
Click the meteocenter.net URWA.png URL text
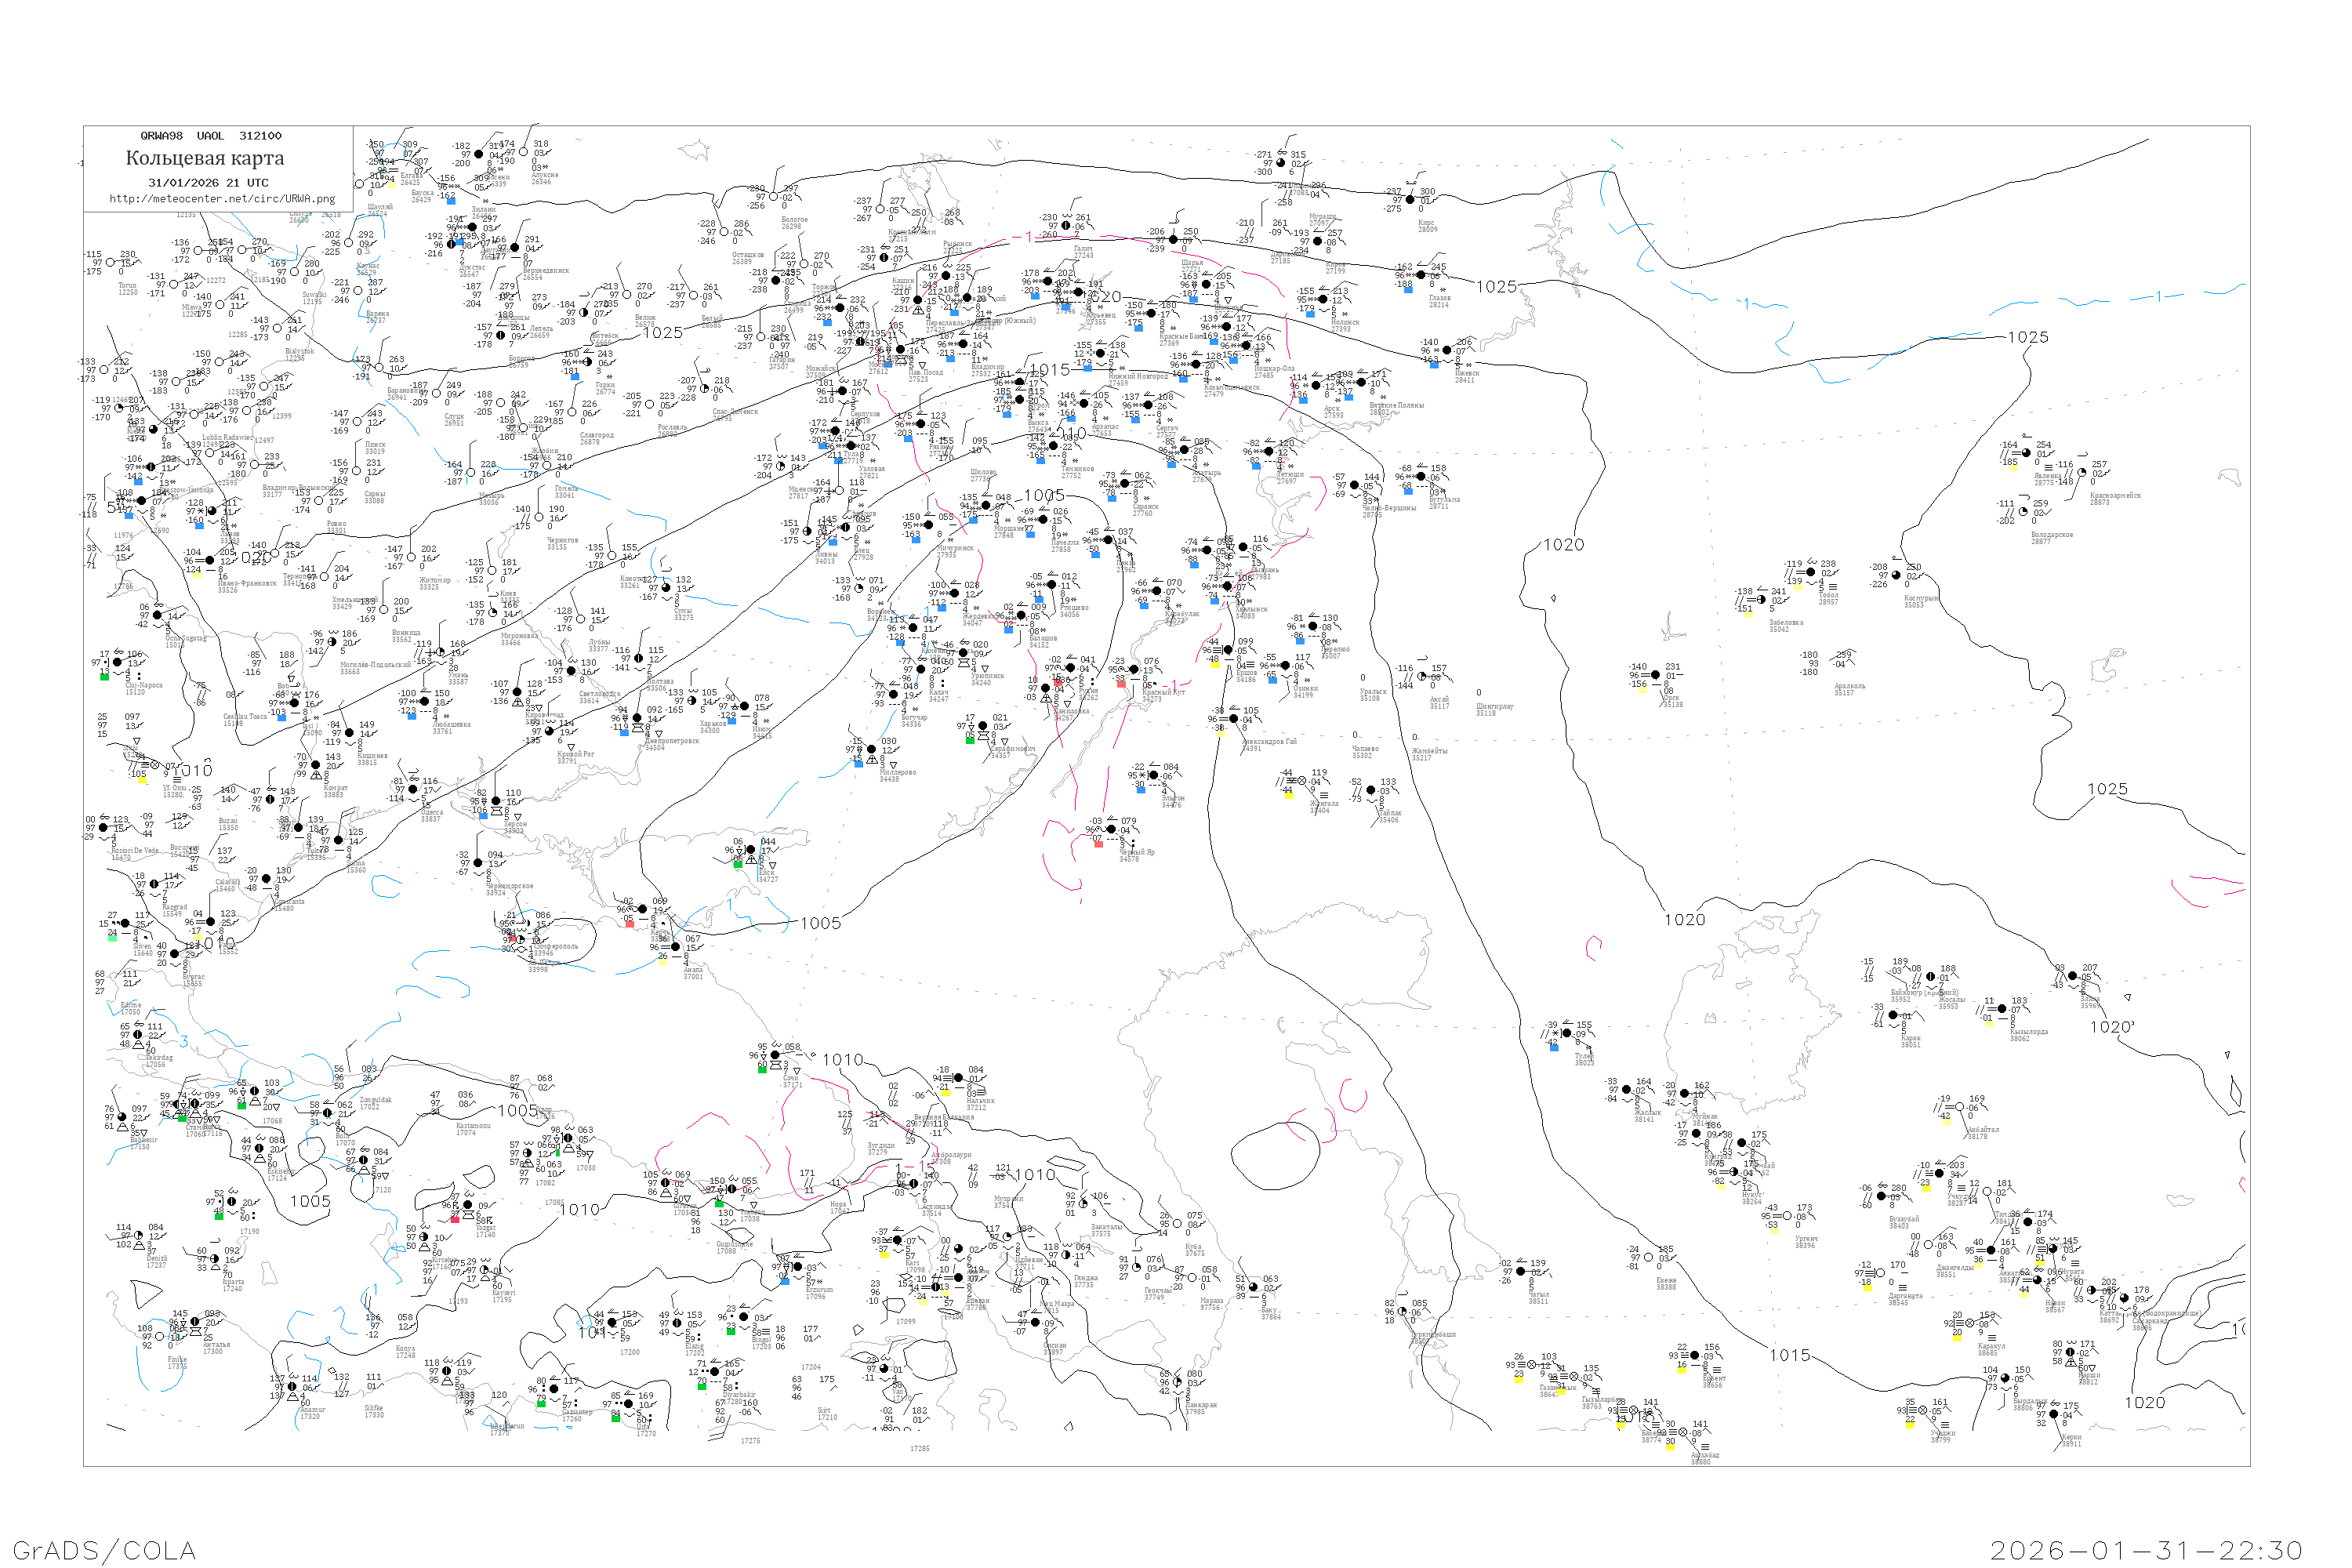click(222, 198)
